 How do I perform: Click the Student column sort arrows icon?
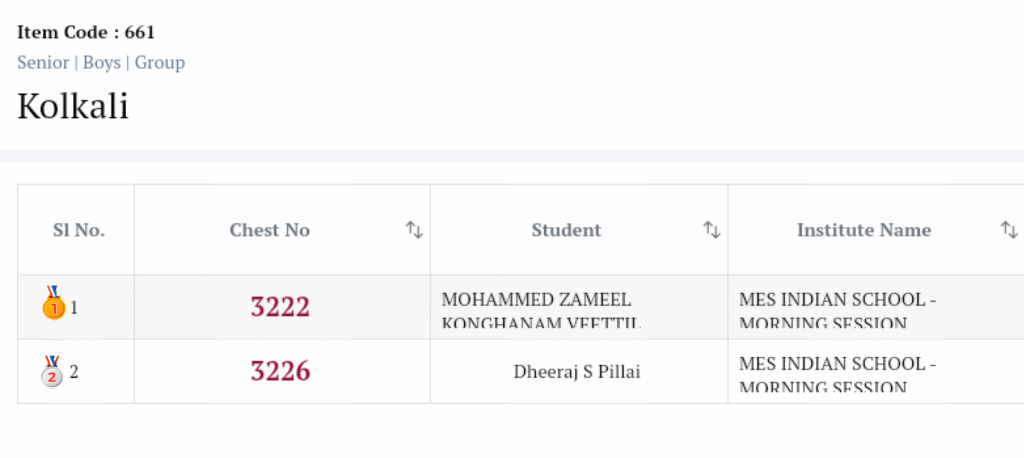point(712,230)
